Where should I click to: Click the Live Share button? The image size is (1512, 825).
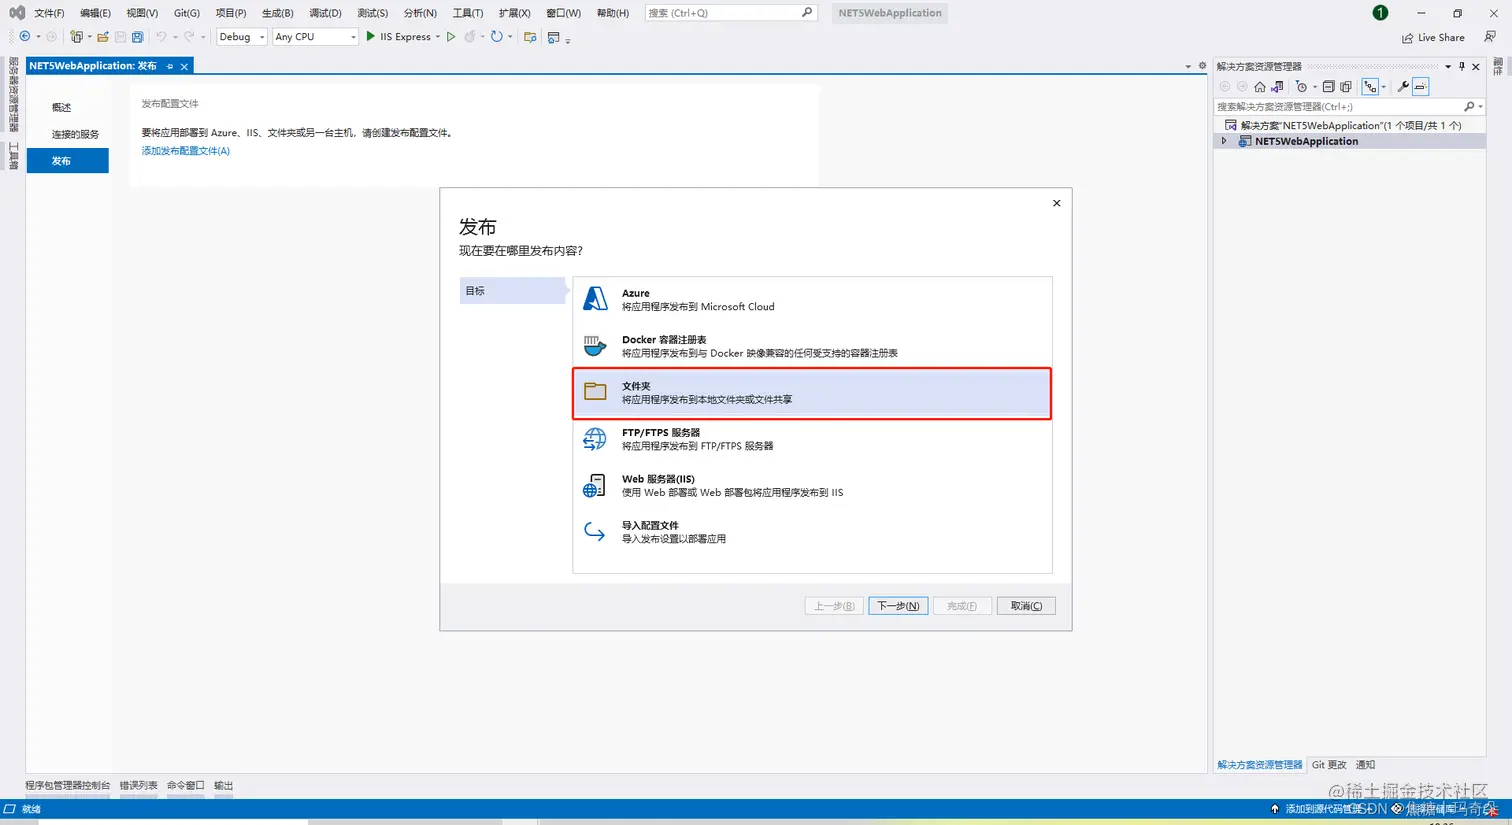pos(1433,37)
